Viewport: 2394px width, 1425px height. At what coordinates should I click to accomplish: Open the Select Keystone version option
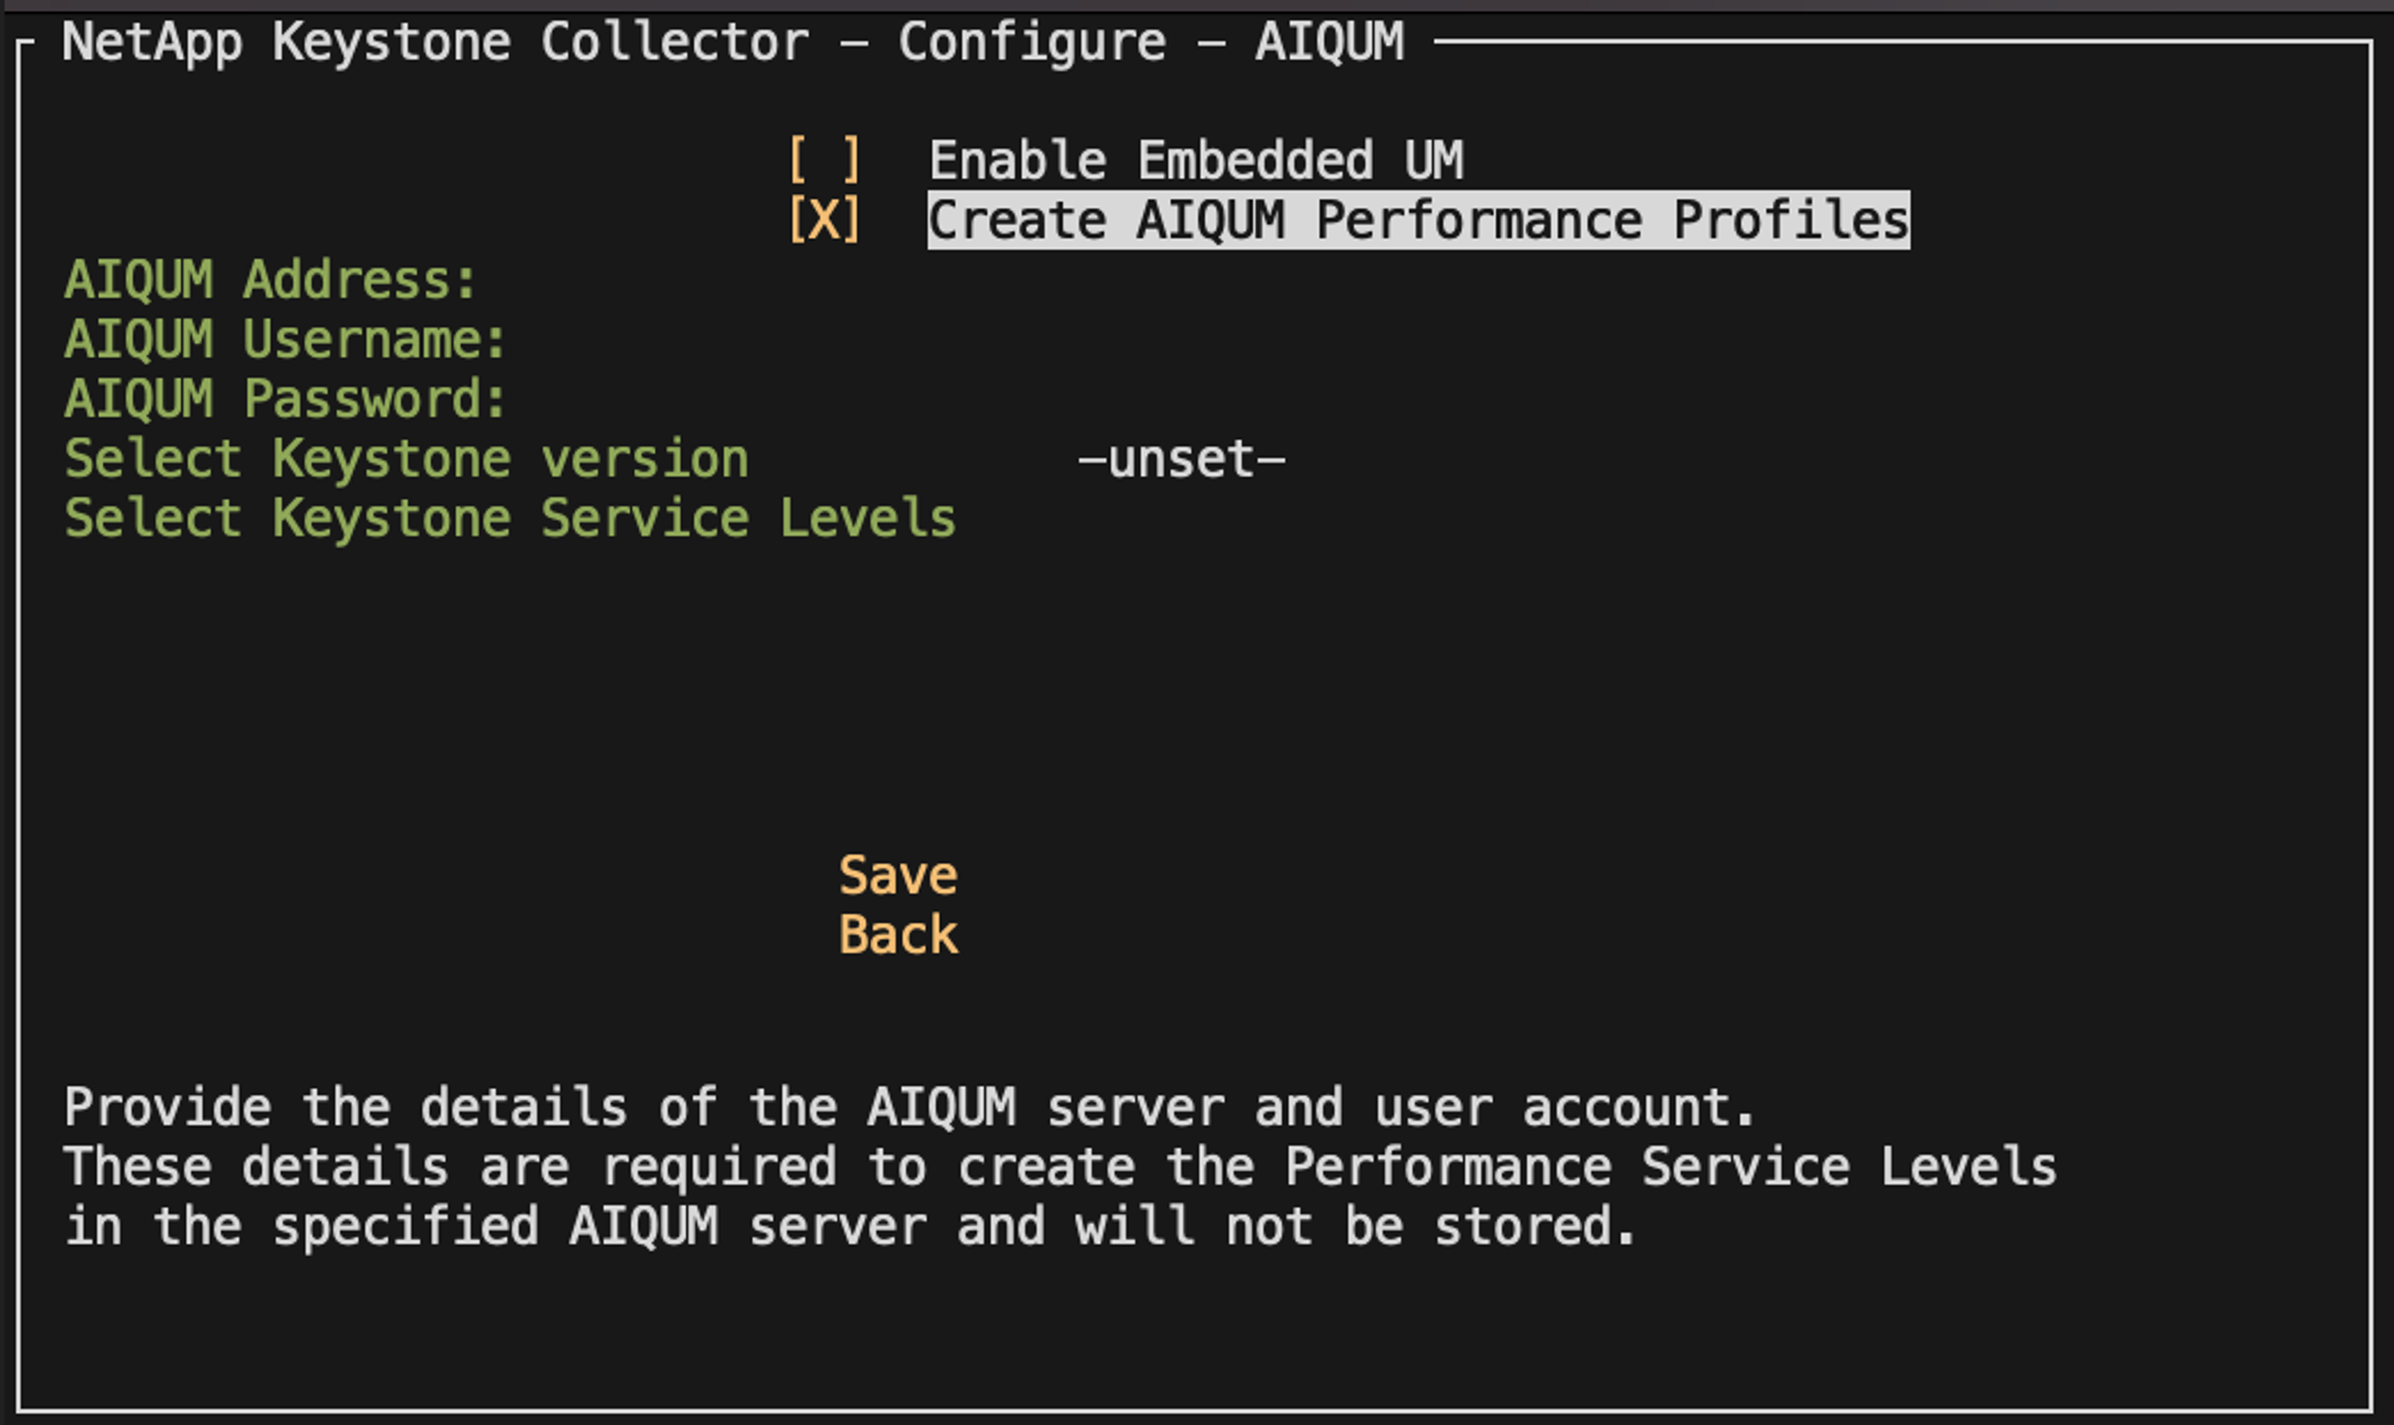click(406, 459)
